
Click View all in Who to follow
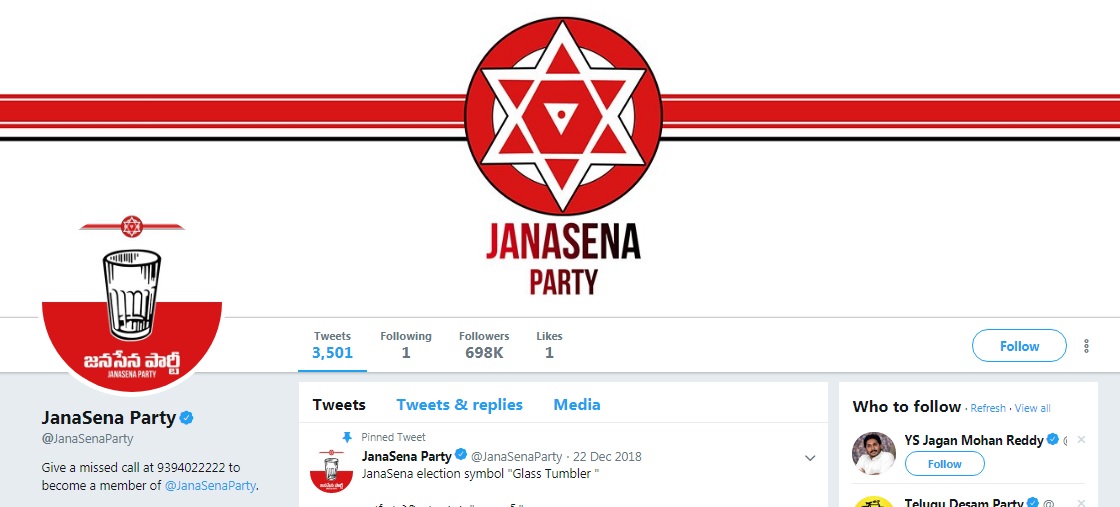tap(1032, 408)
